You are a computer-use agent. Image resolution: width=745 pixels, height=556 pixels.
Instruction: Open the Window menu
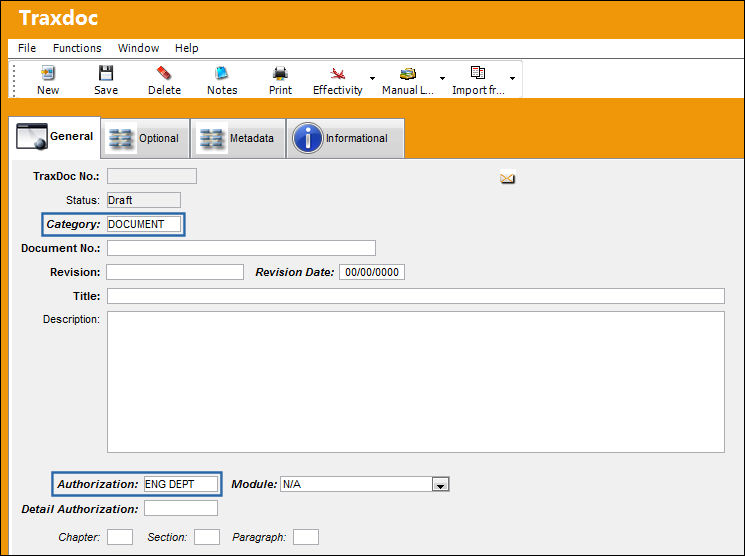pyautogui.click(x=138, y=48)
